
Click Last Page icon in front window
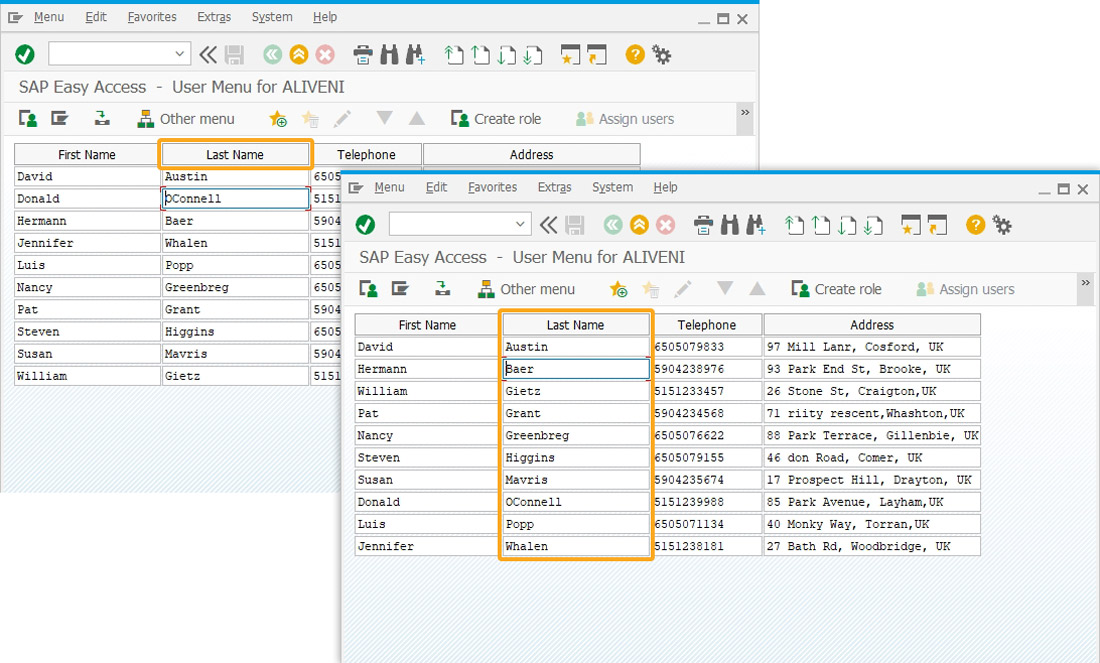click(x=873, y=225)
